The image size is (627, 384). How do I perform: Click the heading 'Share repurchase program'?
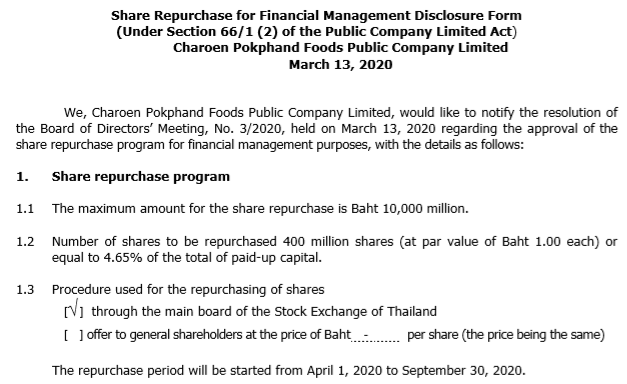pos(141,176)
